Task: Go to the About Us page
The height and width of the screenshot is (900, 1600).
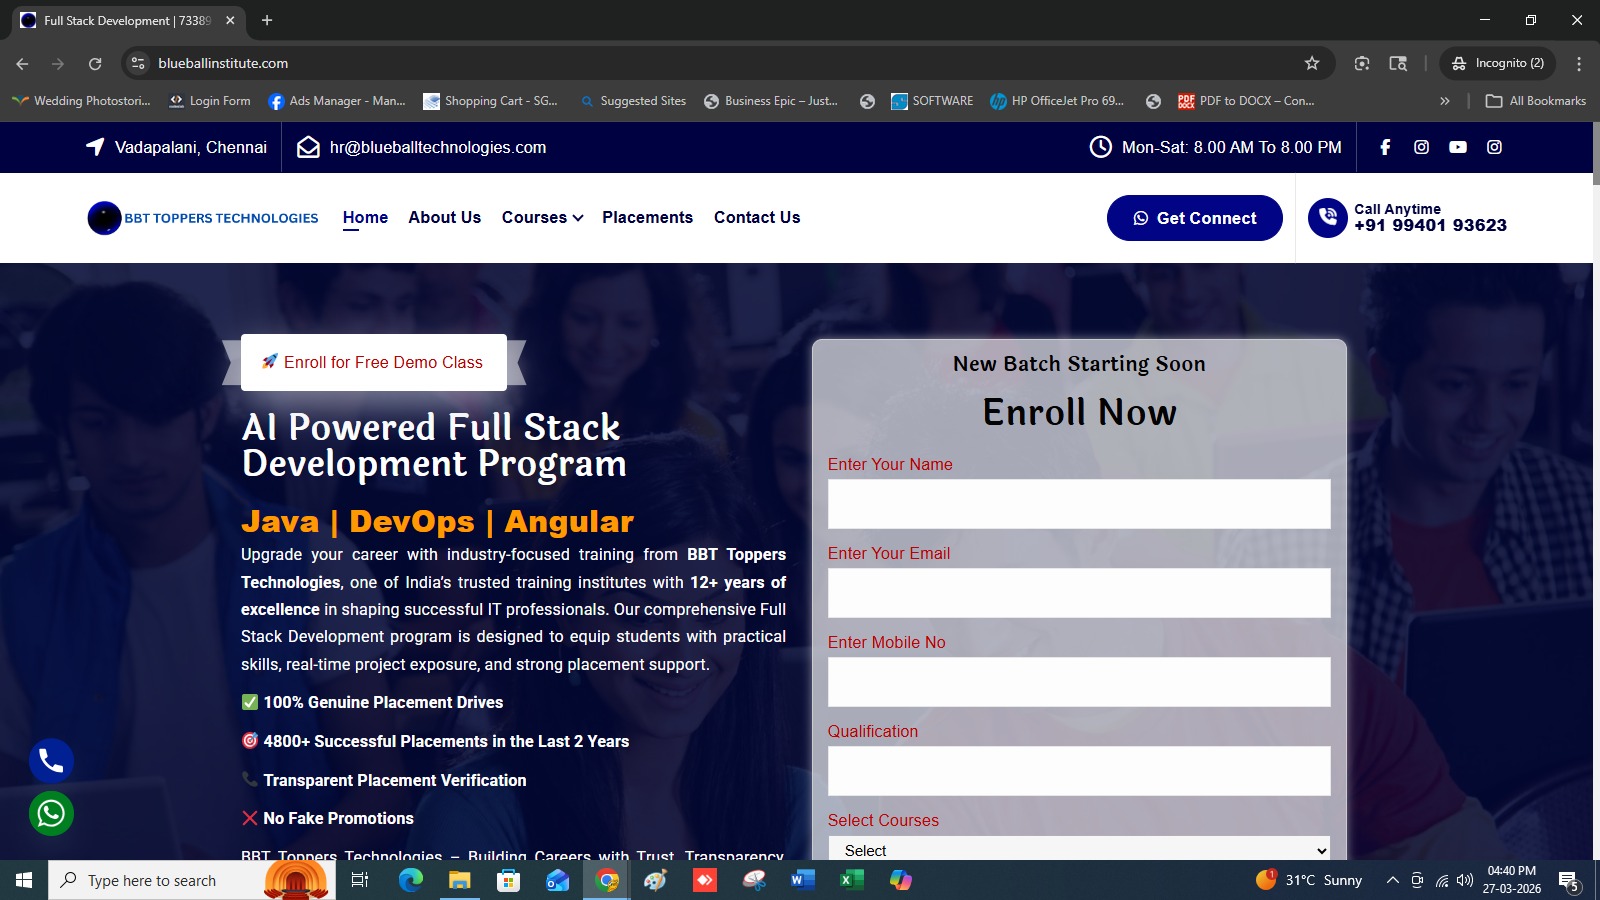Action: [x=444, y=218]
